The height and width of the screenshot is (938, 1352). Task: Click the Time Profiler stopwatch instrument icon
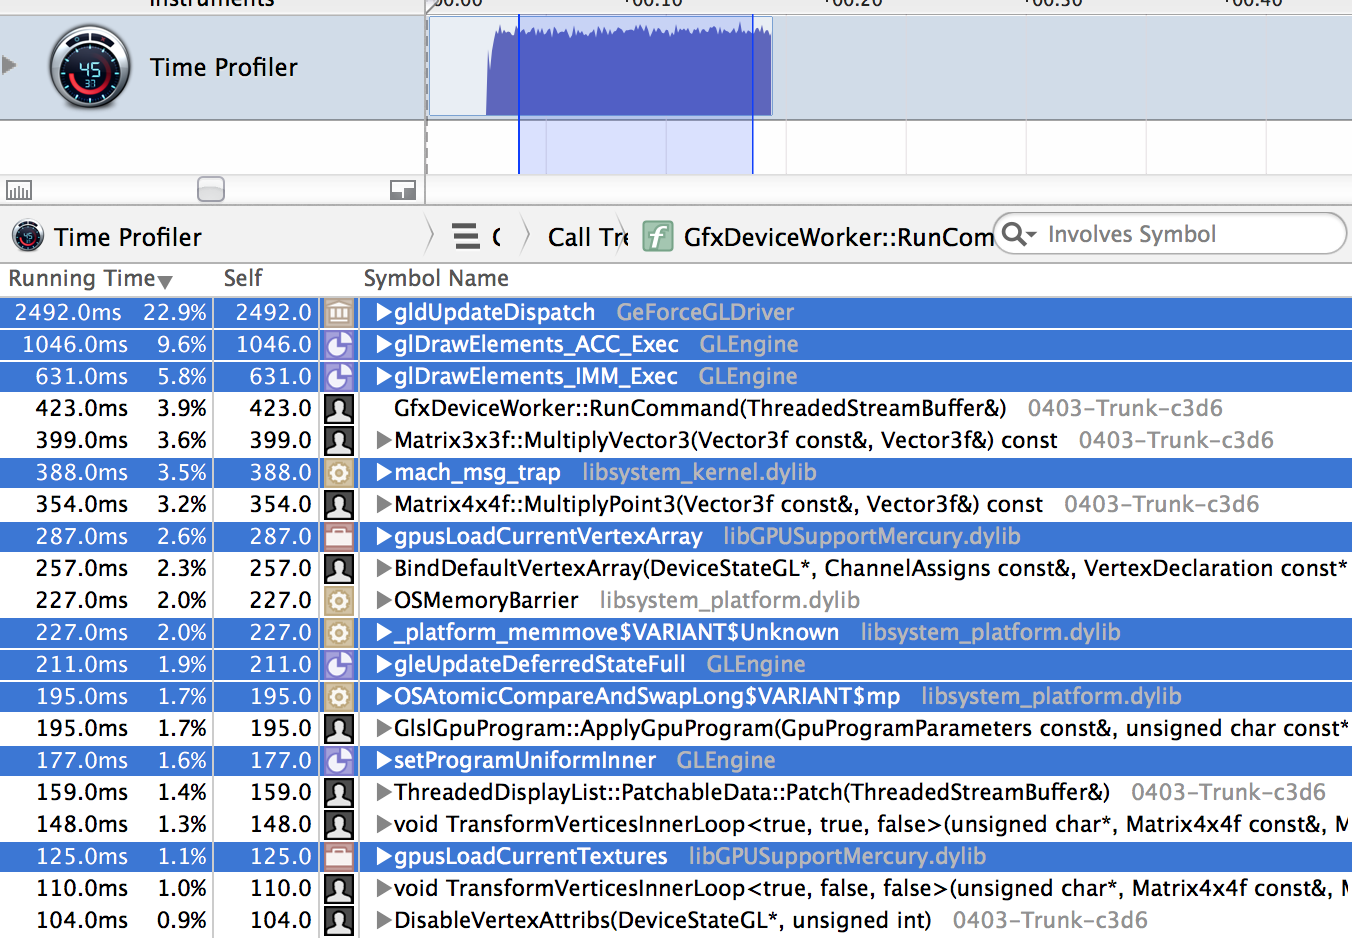(90, 68)
